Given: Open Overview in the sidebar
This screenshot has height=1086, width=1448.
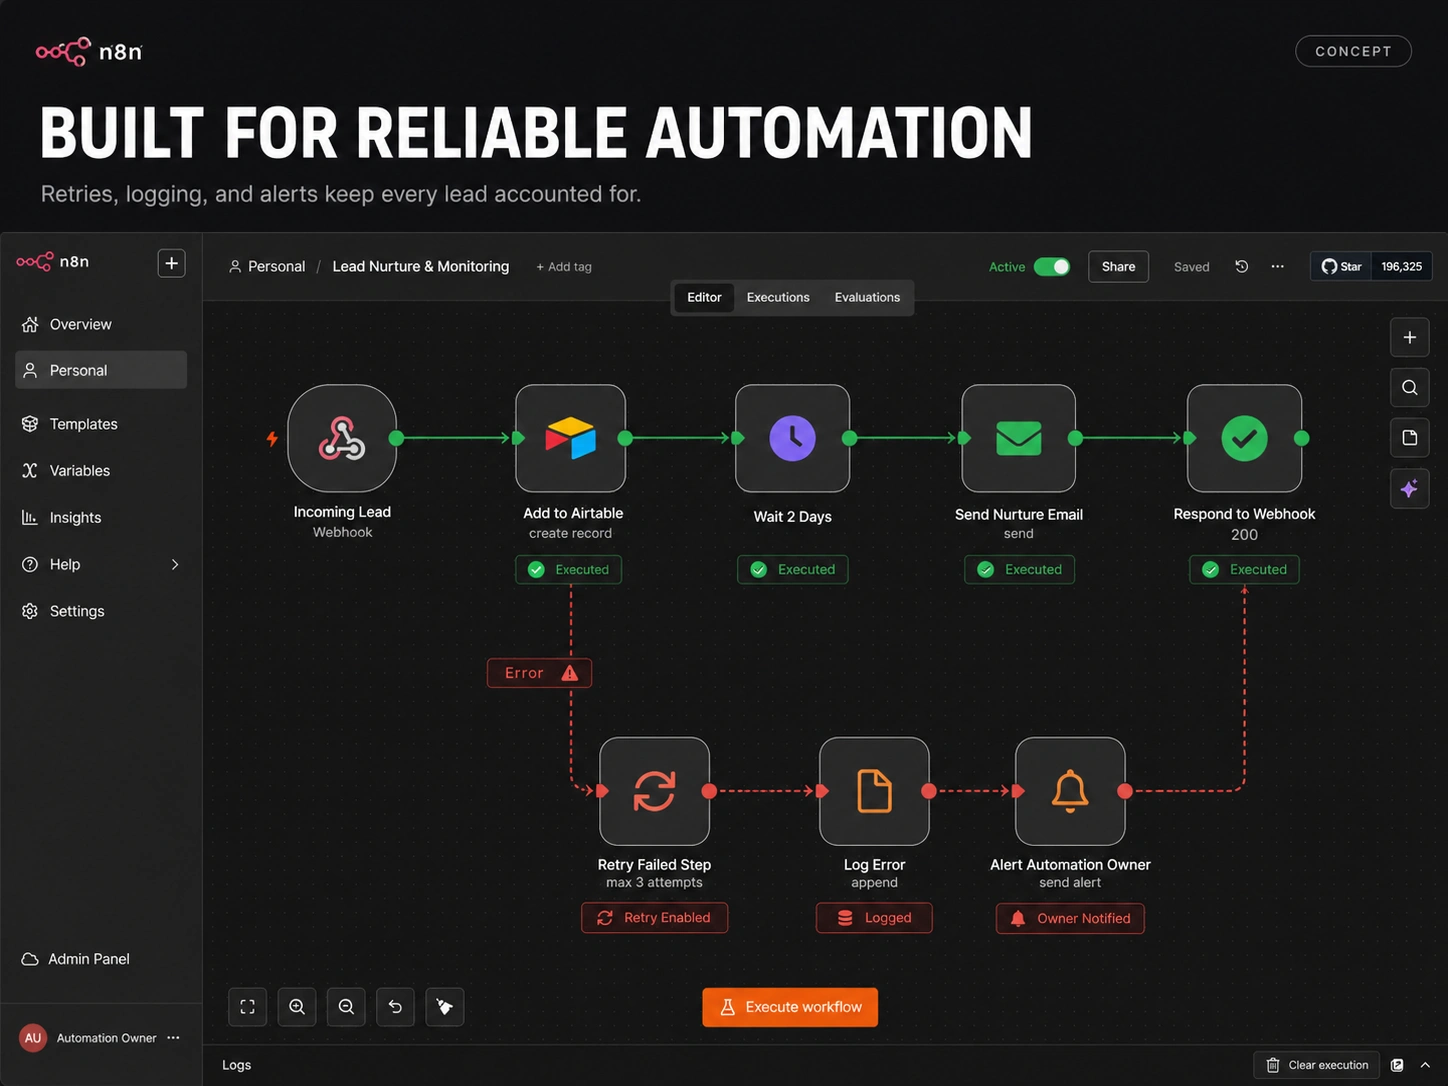Looking at the screenshot, I should [x=101, y=324].
